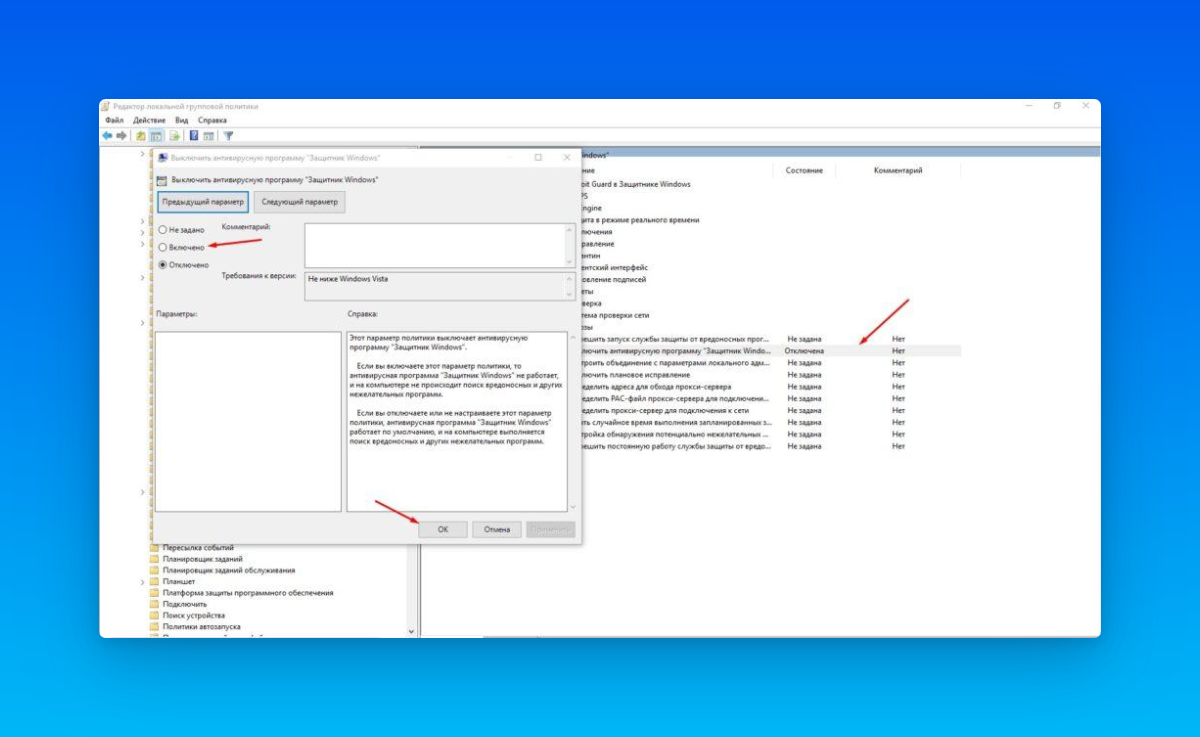This screenshot has width=1200, height=737.
Task: Click policy icon beside dialog title heading
Action: pyautogui.click(x=163, y=179)
